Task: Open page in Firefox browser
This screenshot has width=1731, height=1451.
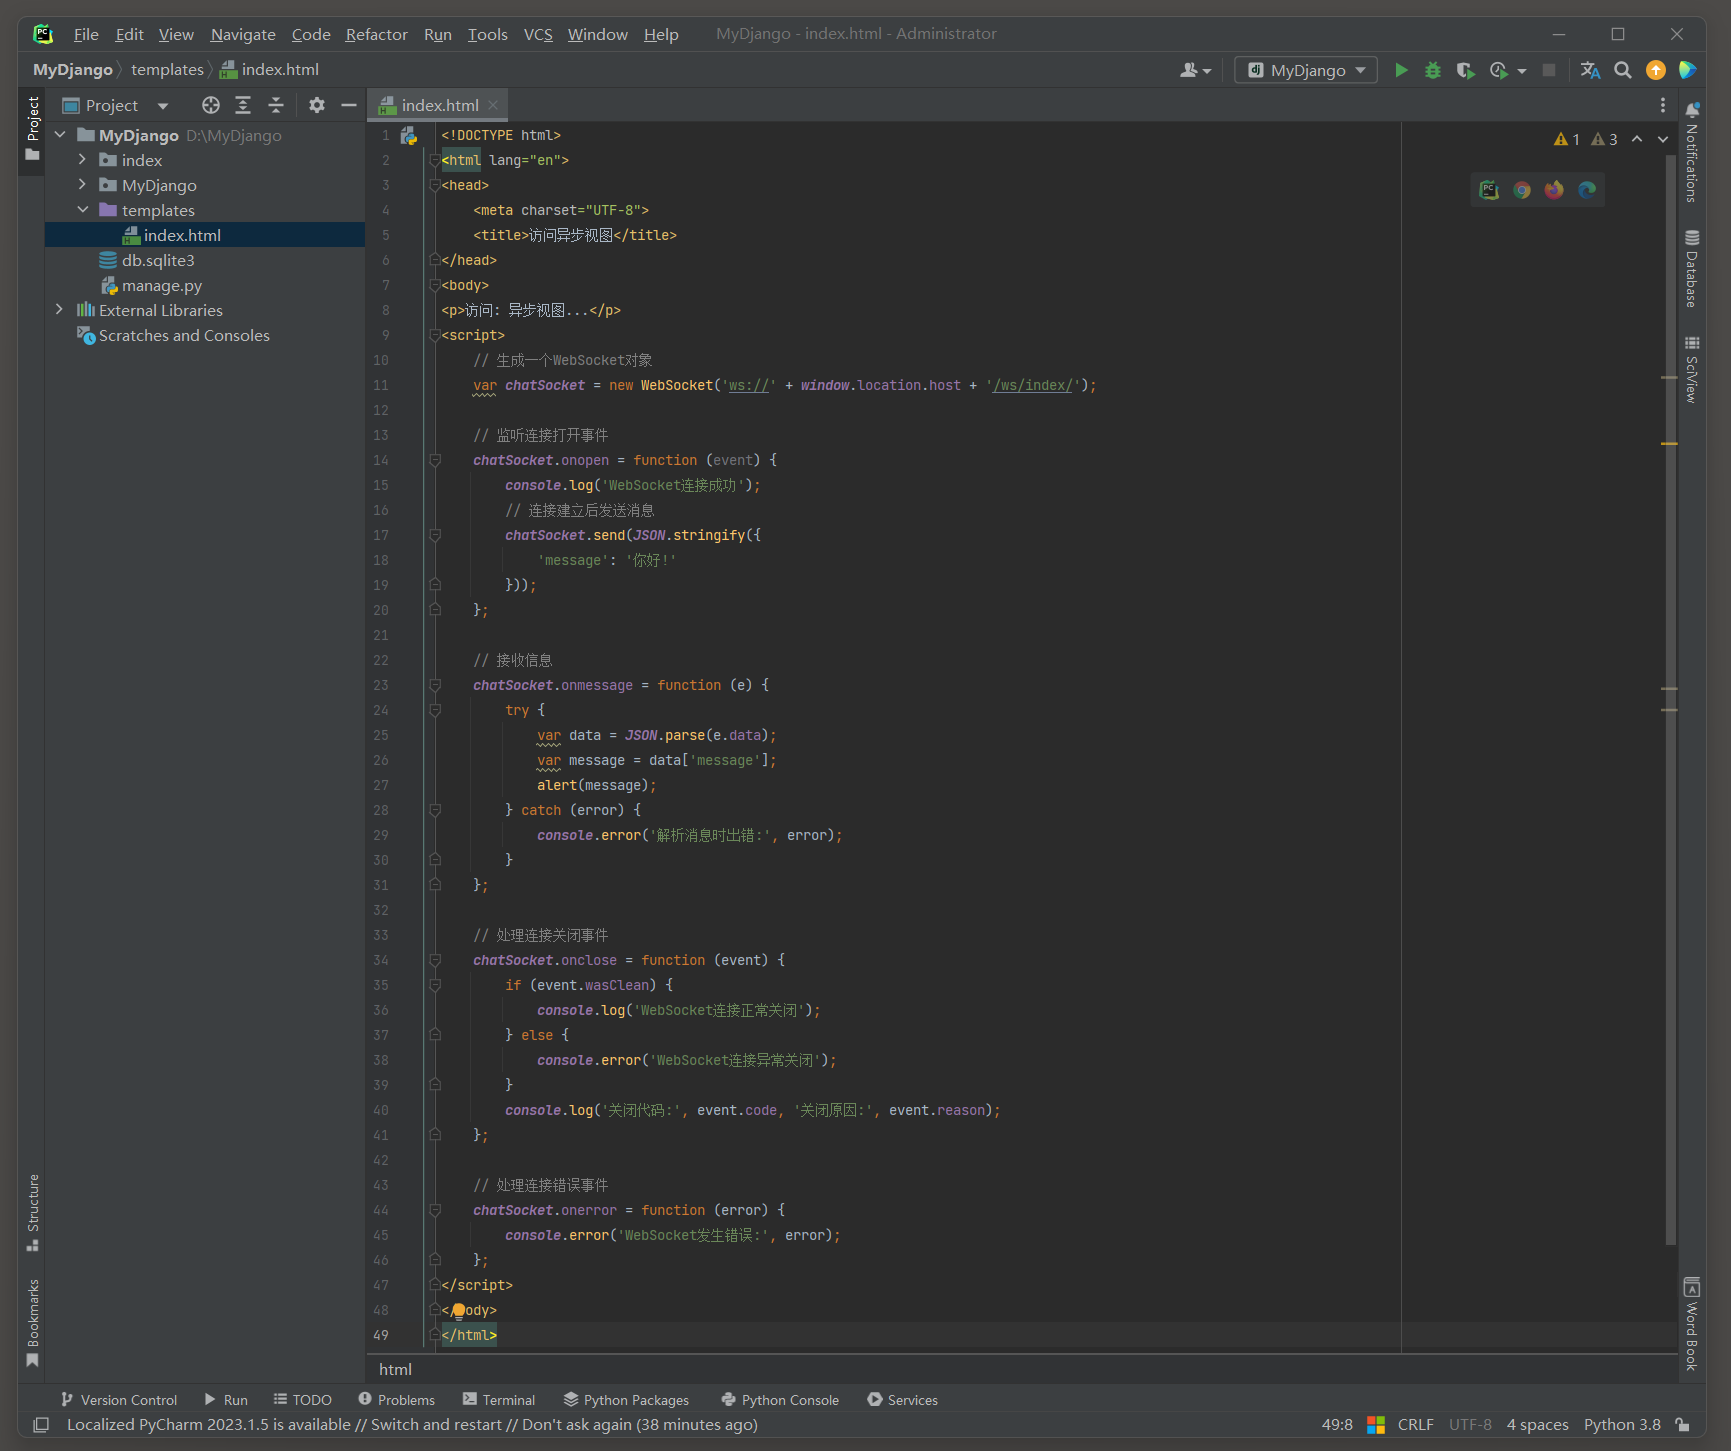Action: pos(1554,190)
